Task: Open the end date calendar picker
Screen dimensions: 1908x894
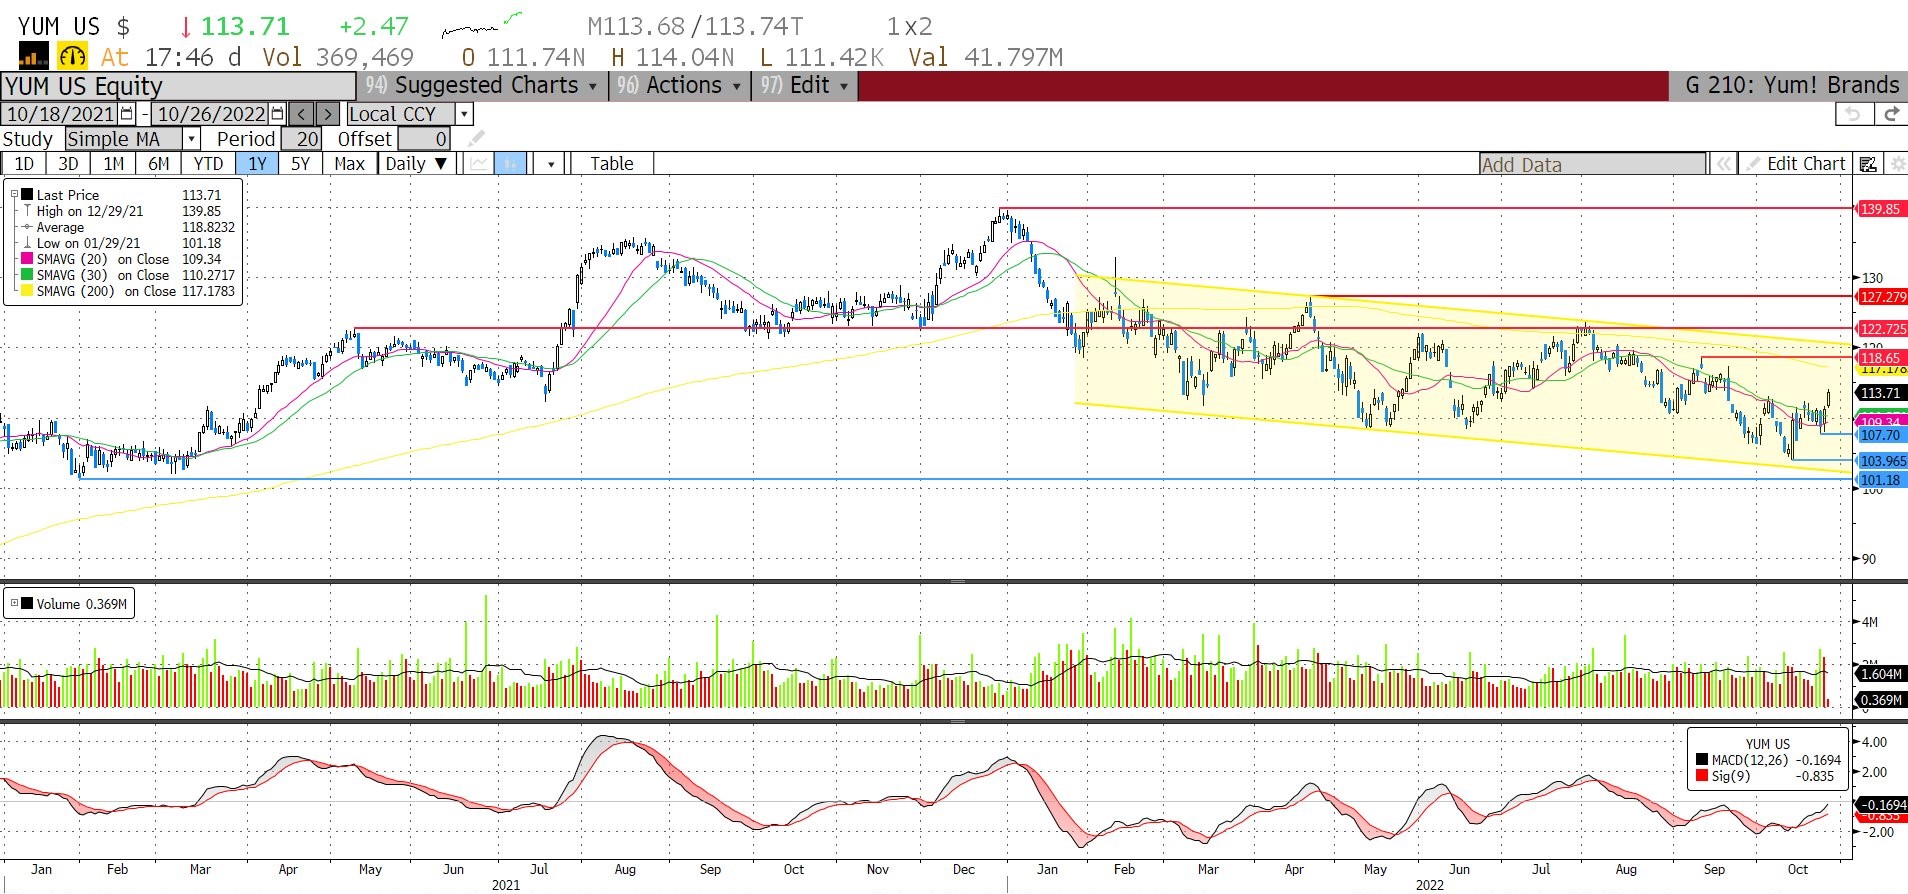Action: click(278, 114)
